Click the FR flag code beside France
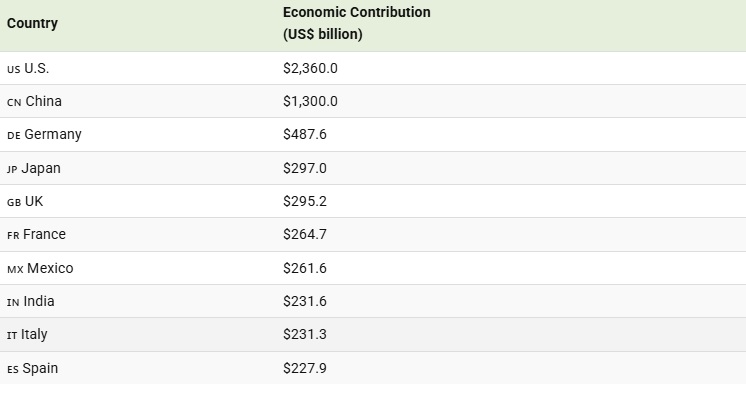Image resolution: width=746 pixels, height=397 pixels. point(13,236)
